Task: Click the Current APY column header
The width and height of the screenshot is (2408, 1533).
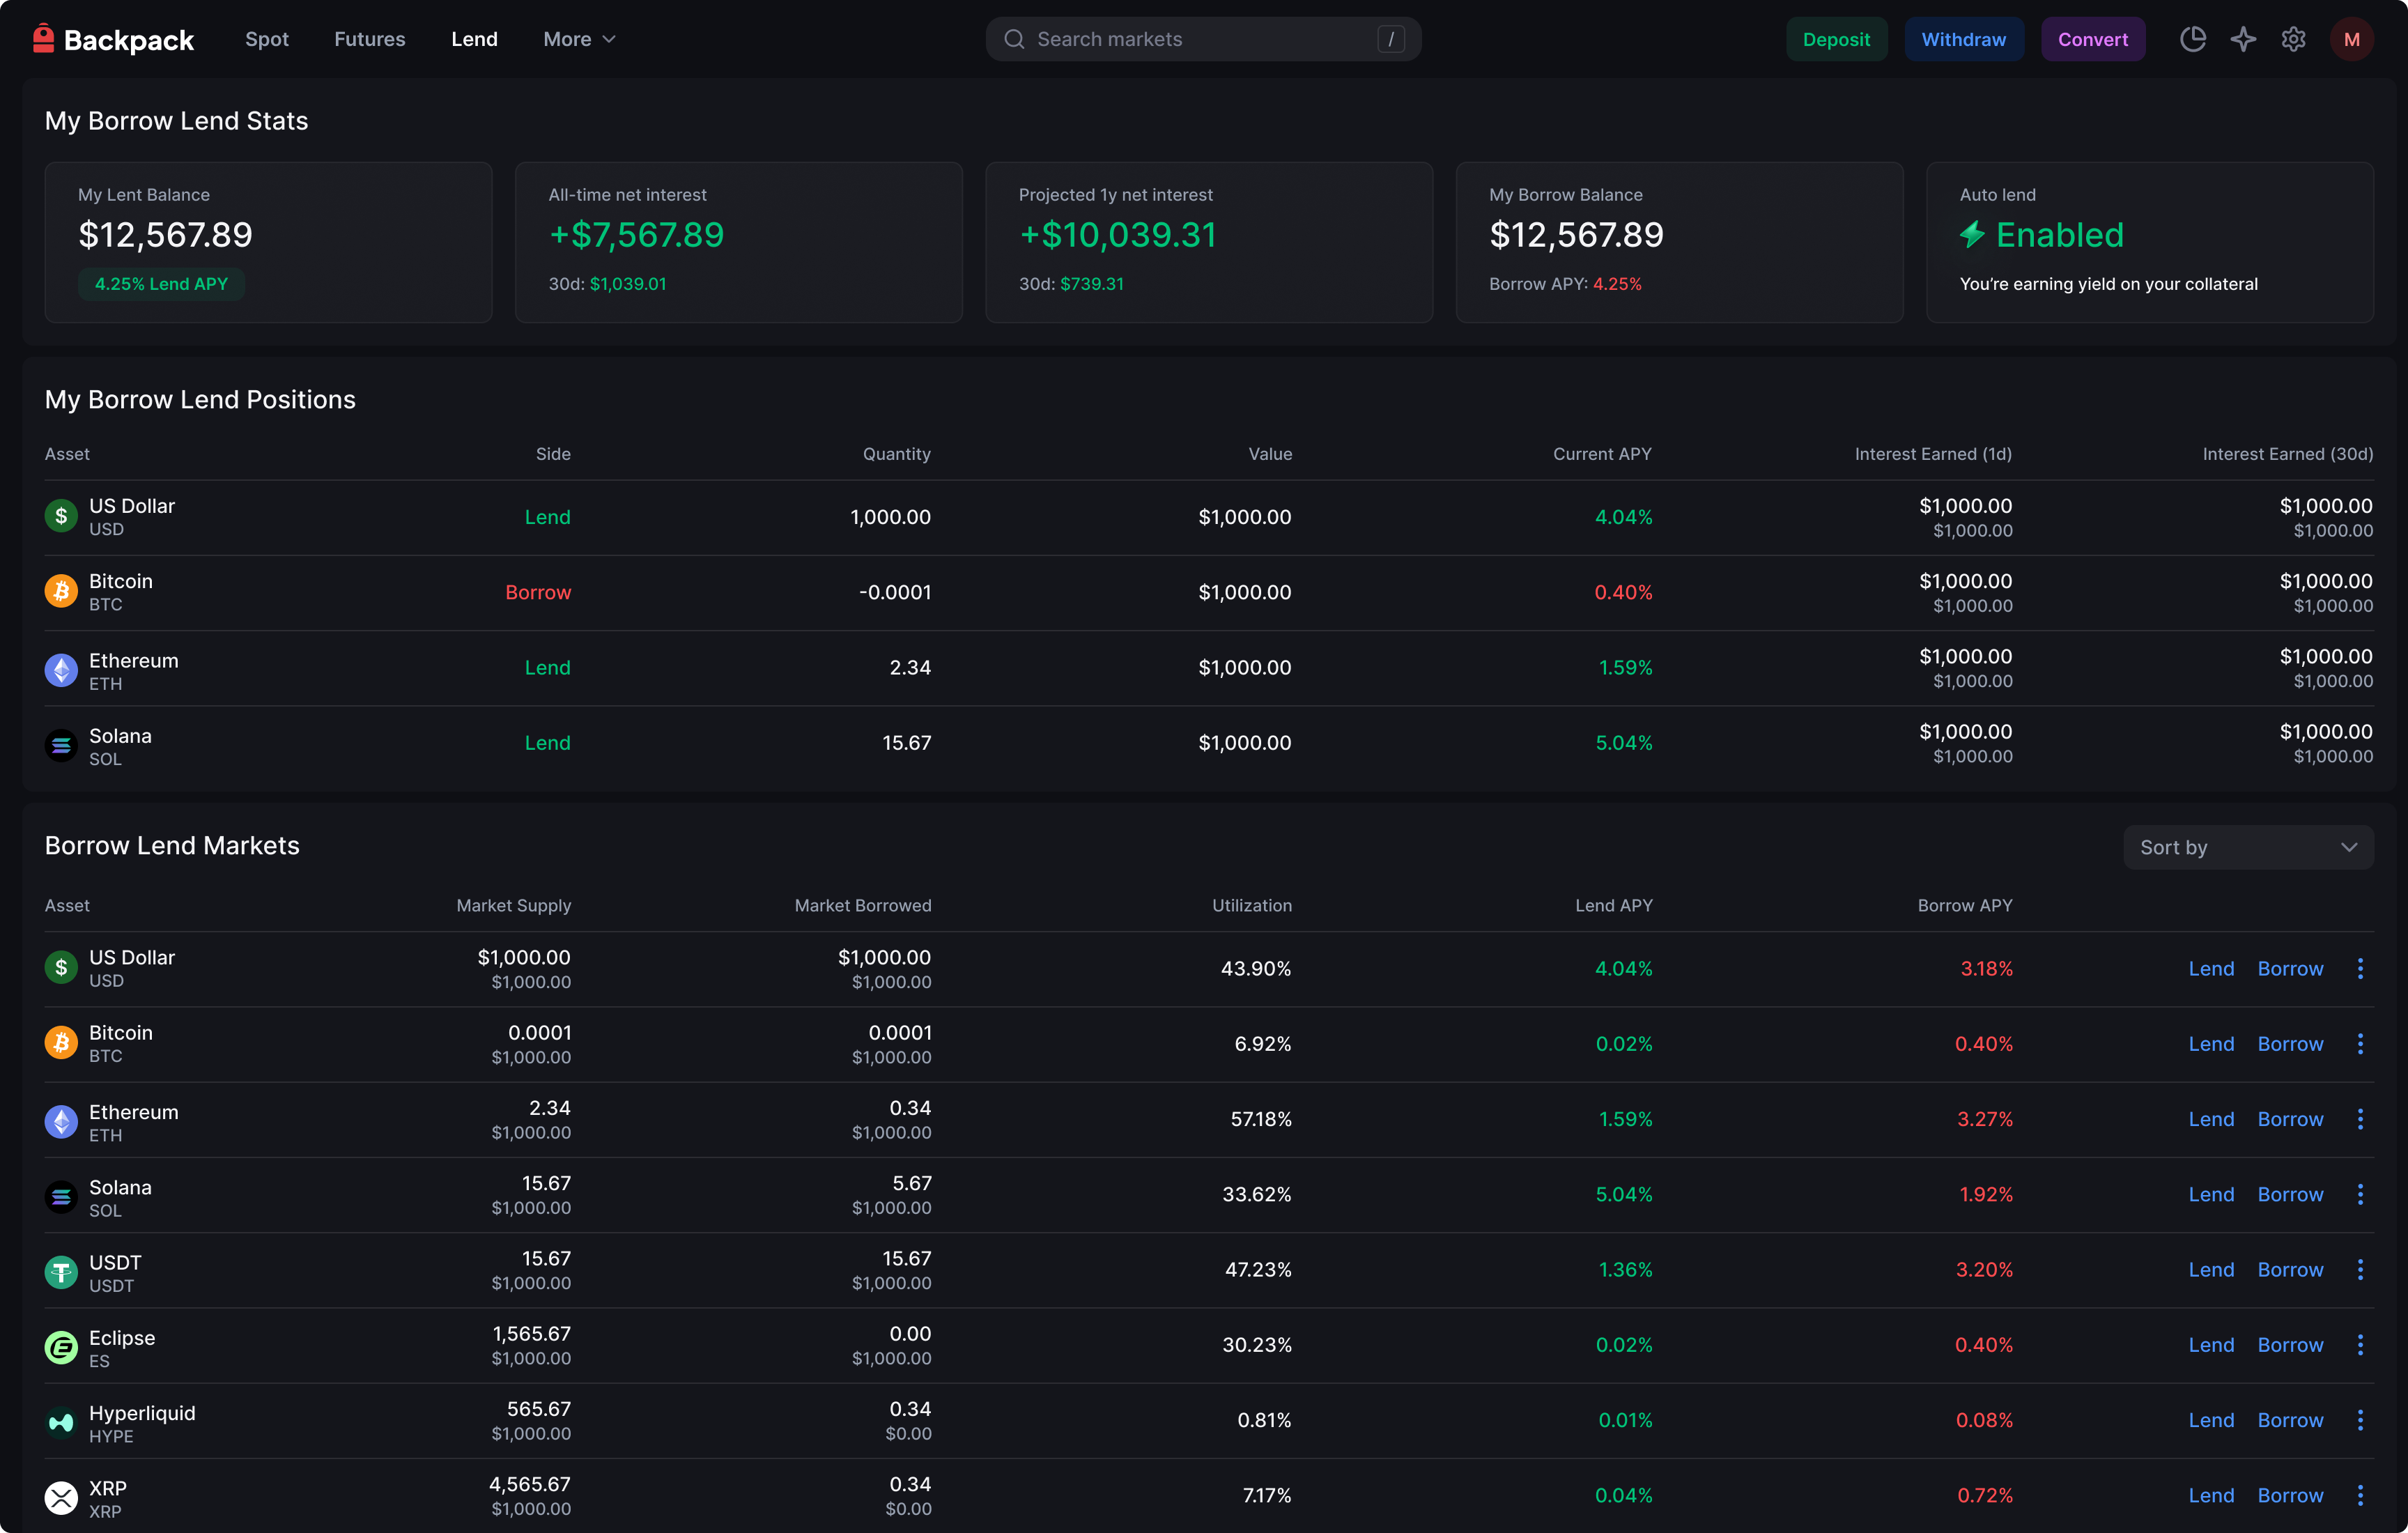Action: [1602, 454]
